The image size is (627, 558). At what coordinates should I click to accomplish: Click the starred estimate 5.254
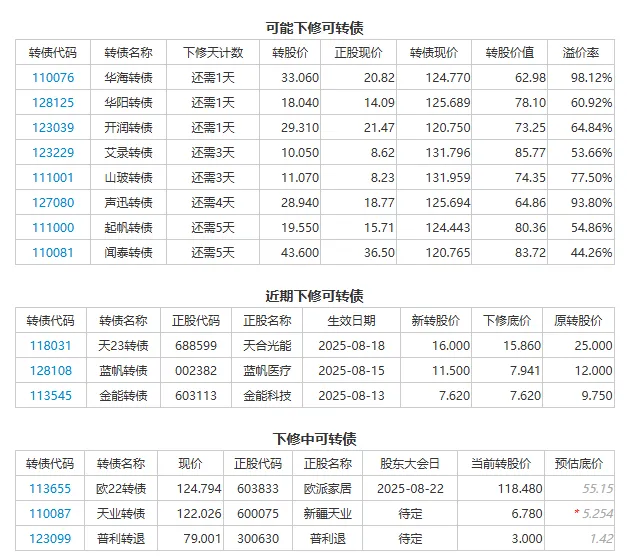coord(597,514)
